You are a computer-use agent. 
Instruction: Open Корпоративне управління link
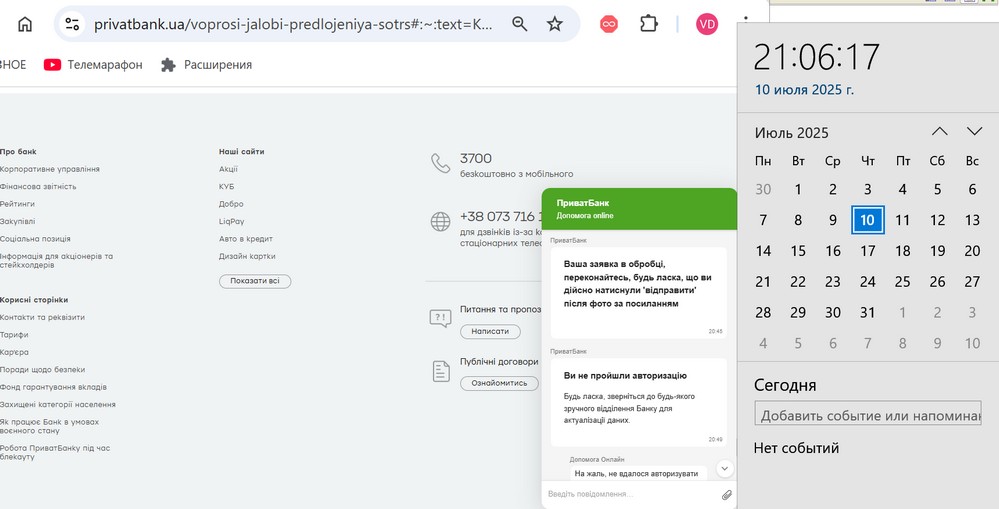tap(50, 169)
